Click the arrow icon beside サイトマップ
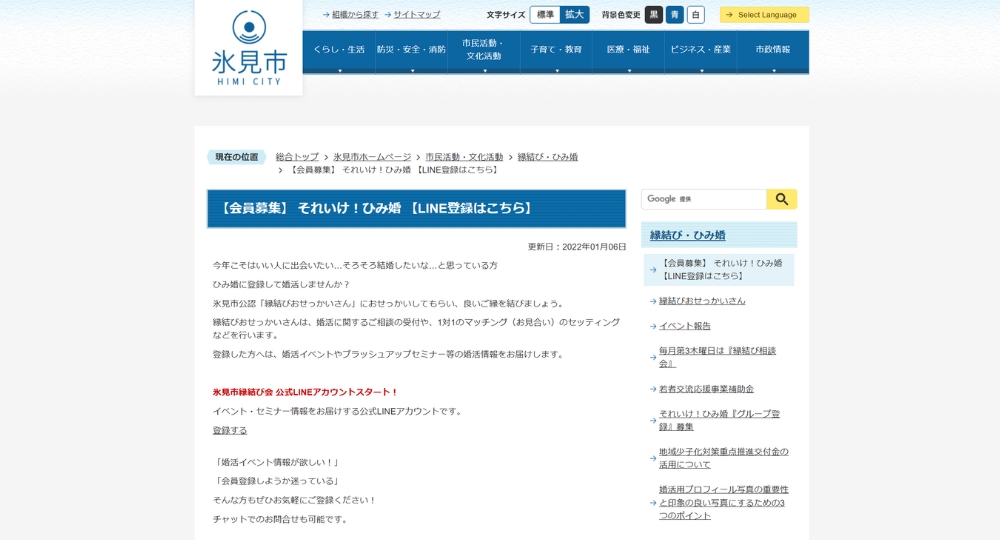Image resolution: width=1000 pixels, height=540 pixels. [388, 15]
